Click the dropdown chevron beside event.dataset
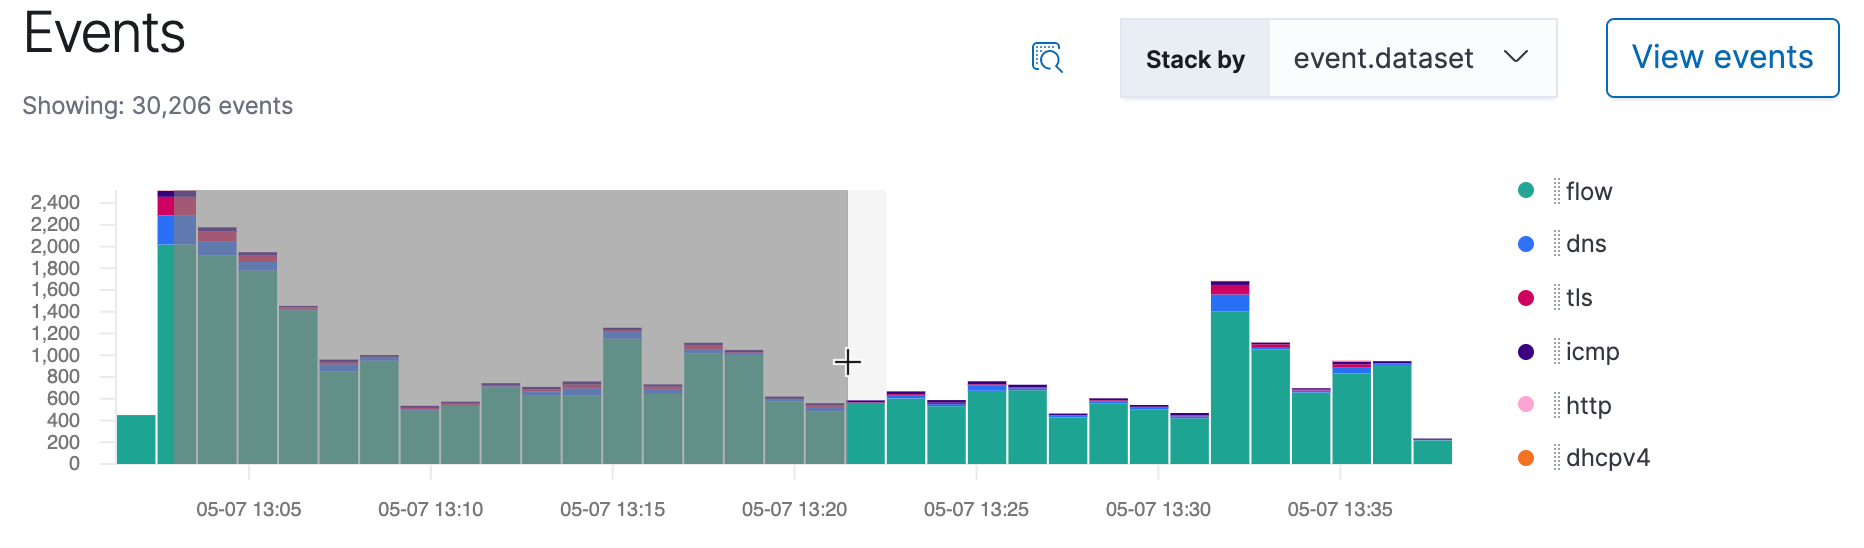 pos(1516,57)
